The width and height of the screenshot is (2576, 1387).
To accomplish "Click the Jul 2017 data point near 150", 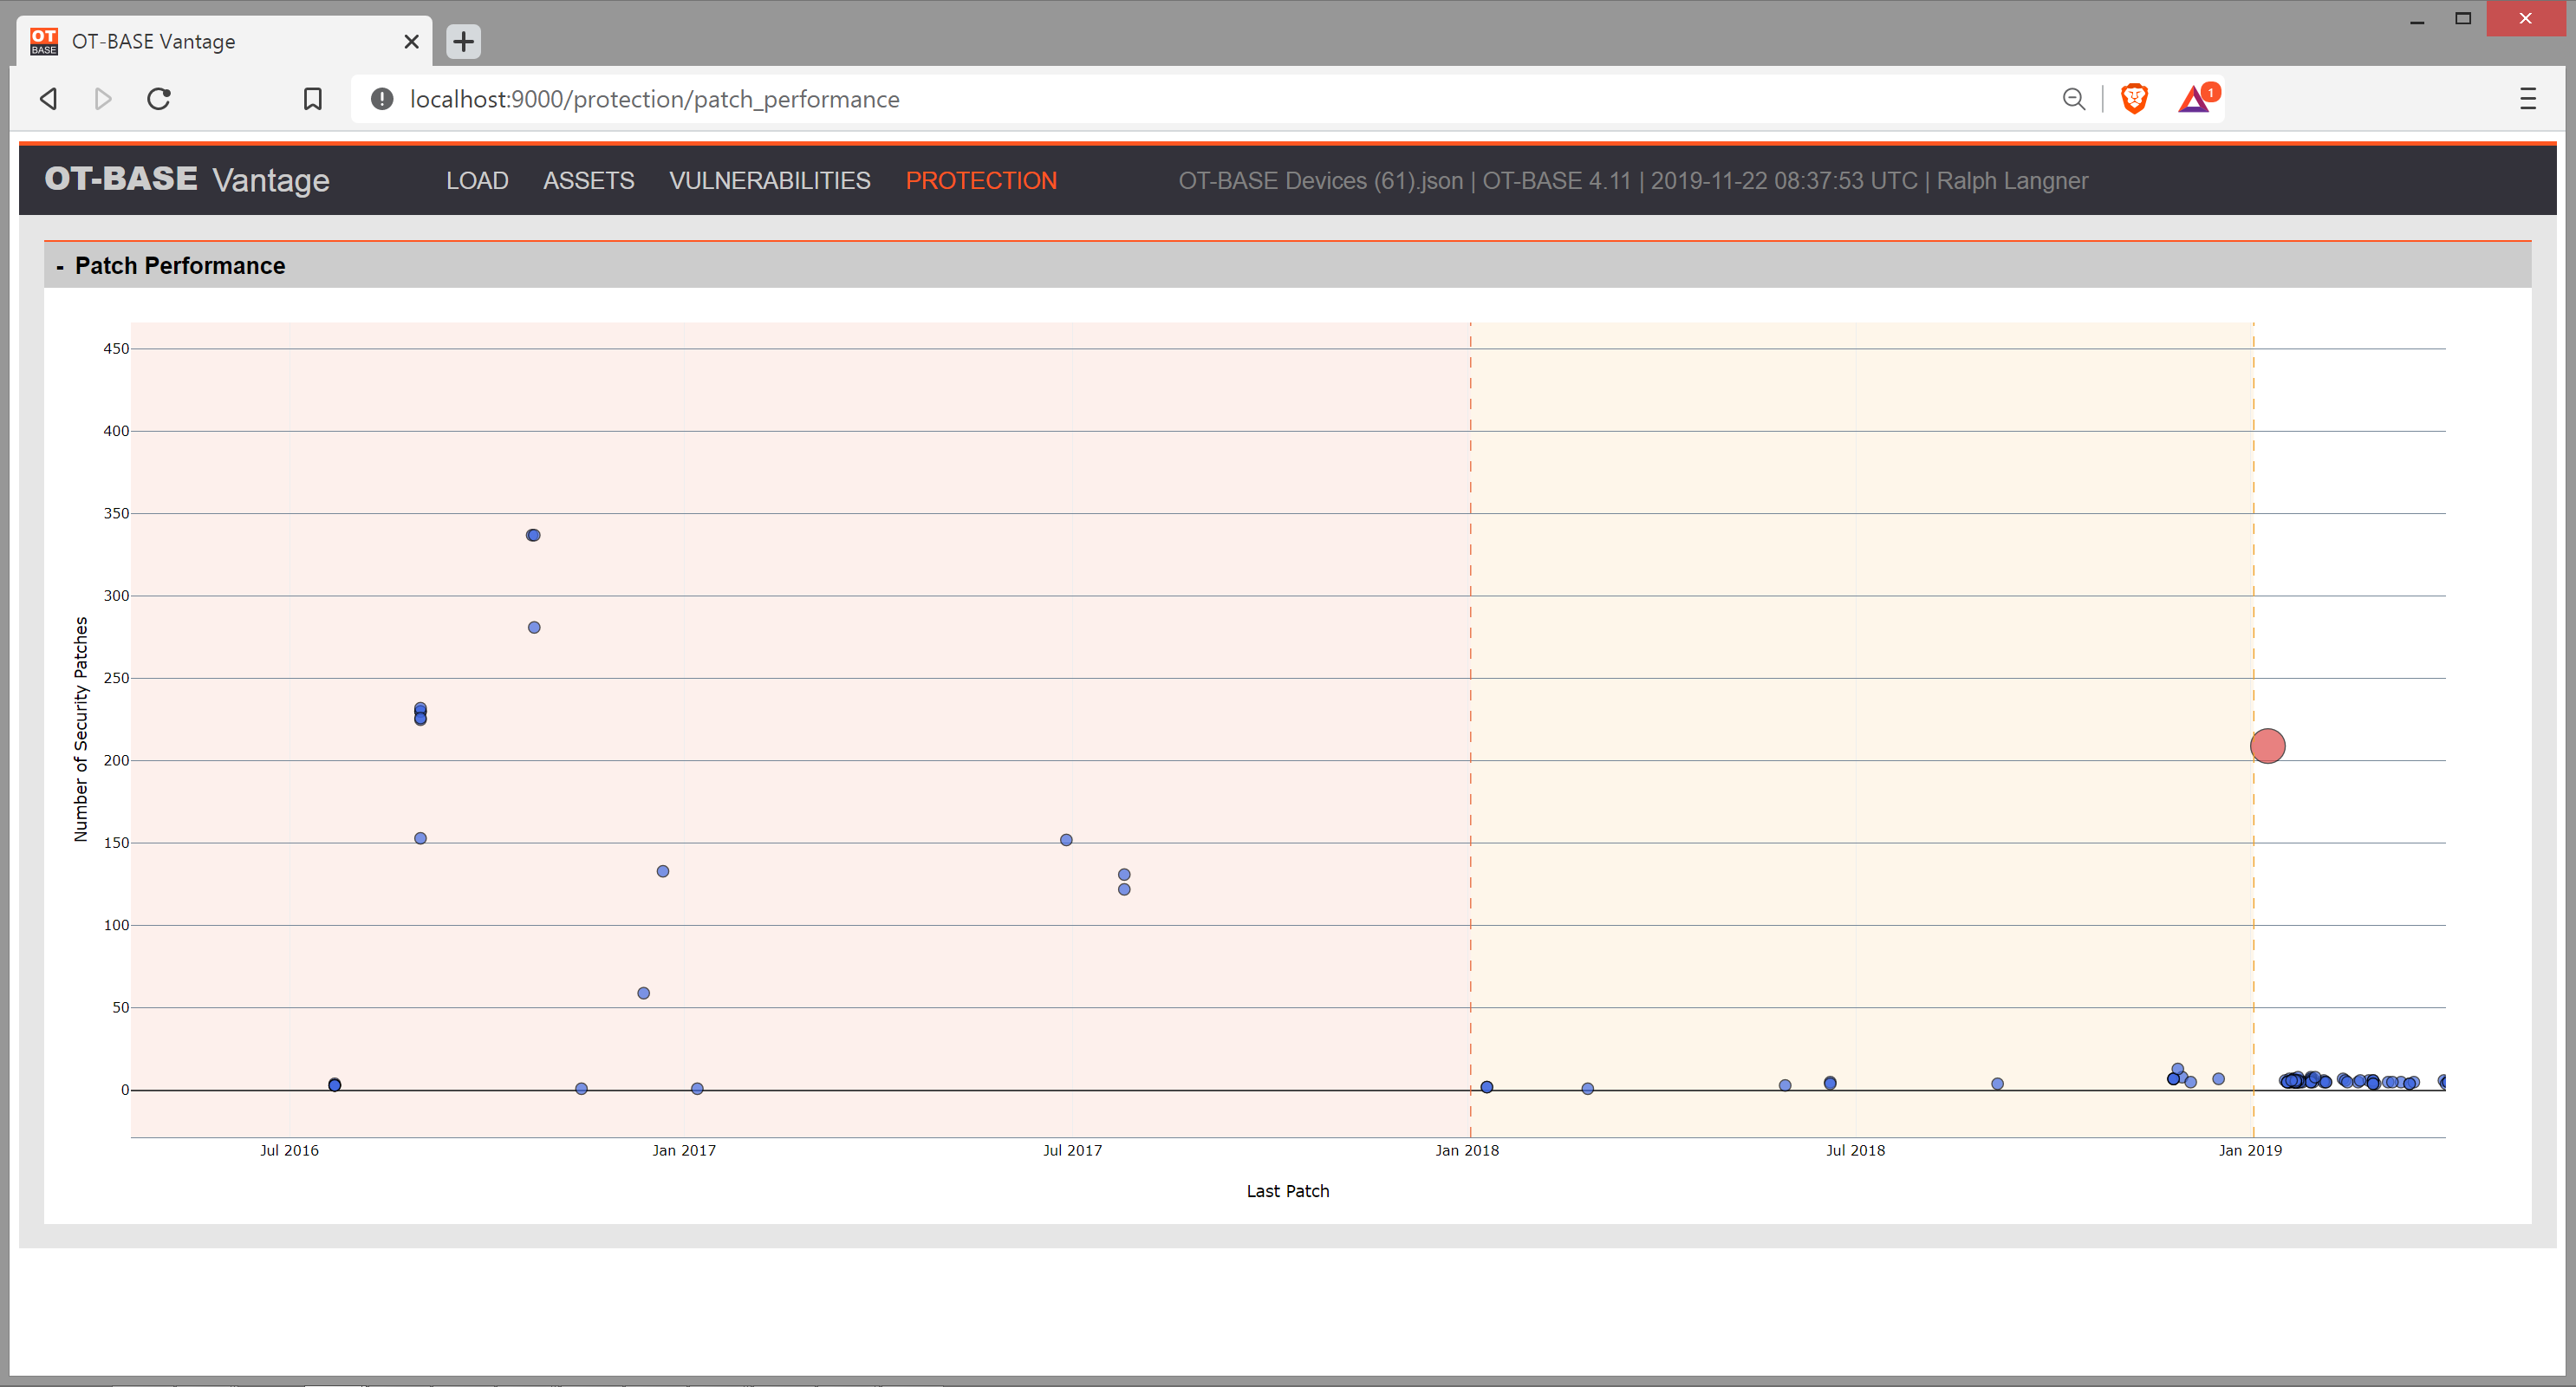I will (x=1066, y=840).
